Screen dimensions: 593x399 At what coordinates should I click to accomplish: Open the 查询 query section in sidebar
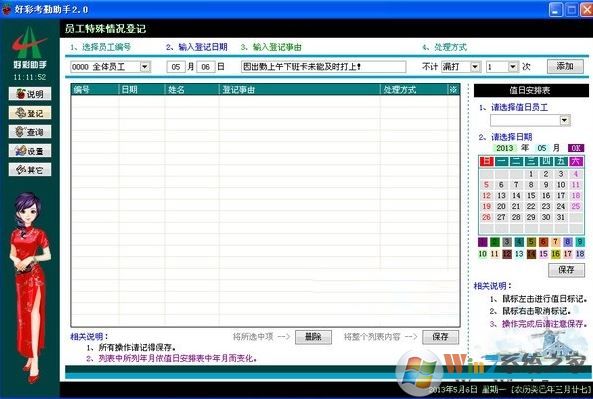[30, 132]
